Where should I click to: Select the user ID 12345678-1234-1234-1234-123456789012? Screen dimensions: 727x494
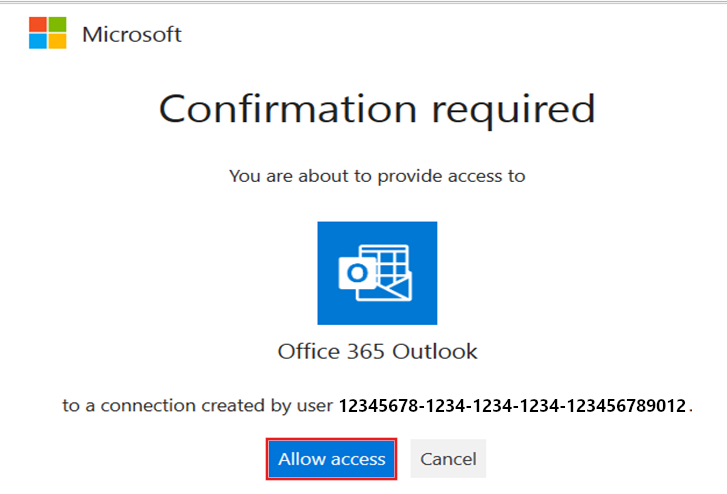pos(512,406)
